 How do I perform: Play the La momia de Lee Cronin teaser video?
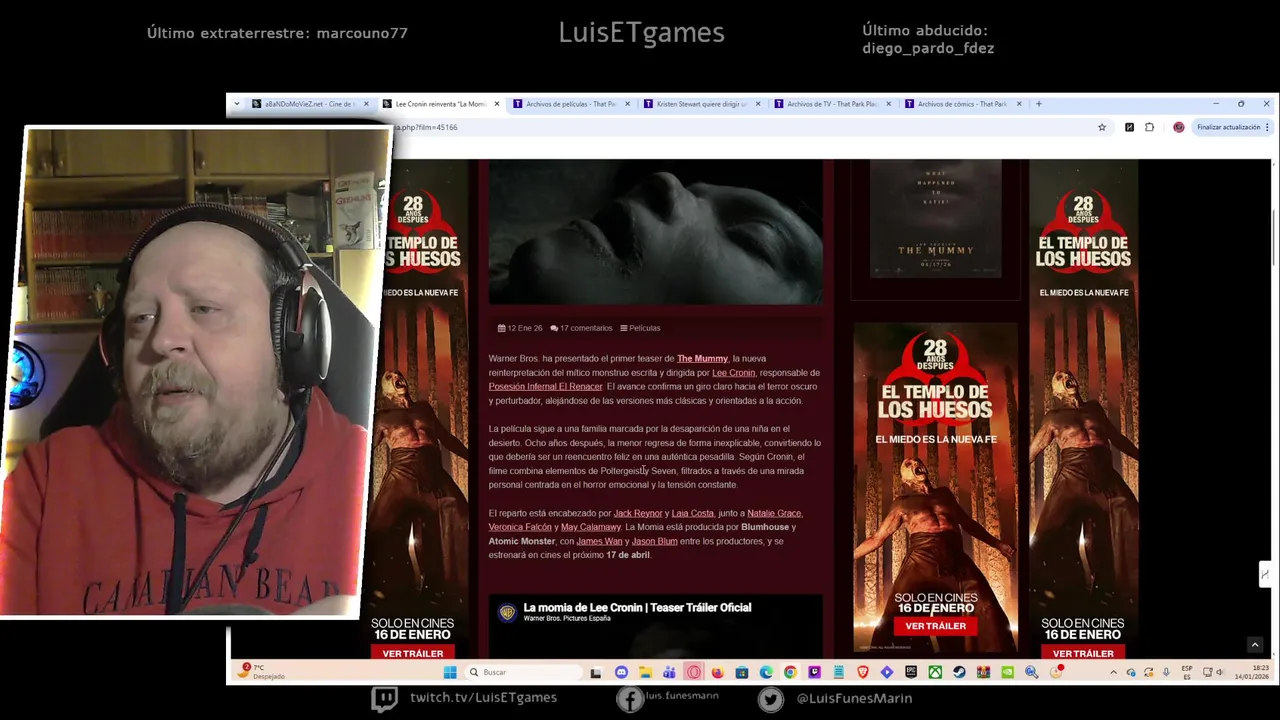coord(655,628)
